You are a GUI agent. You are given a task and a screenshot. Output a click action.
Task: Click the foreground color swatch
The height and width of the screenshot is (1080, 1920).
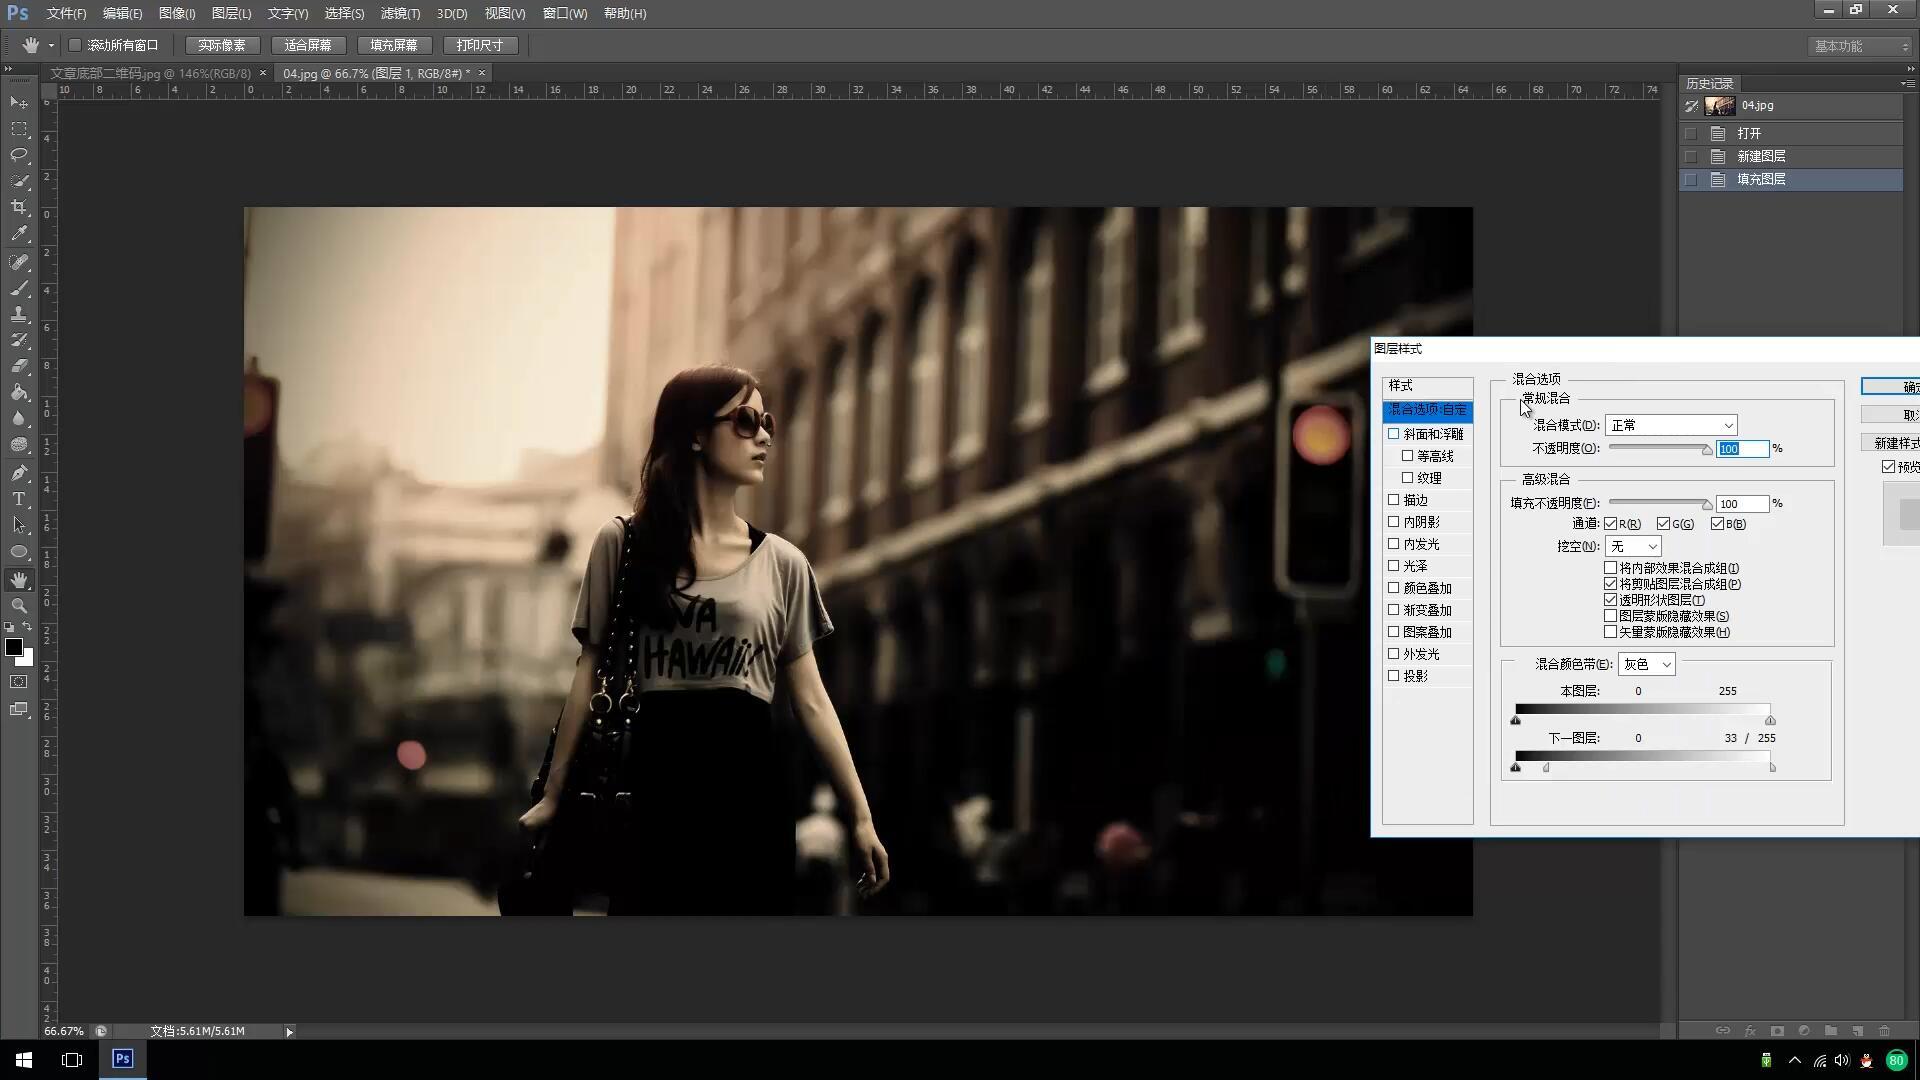(x=14, y=648)
